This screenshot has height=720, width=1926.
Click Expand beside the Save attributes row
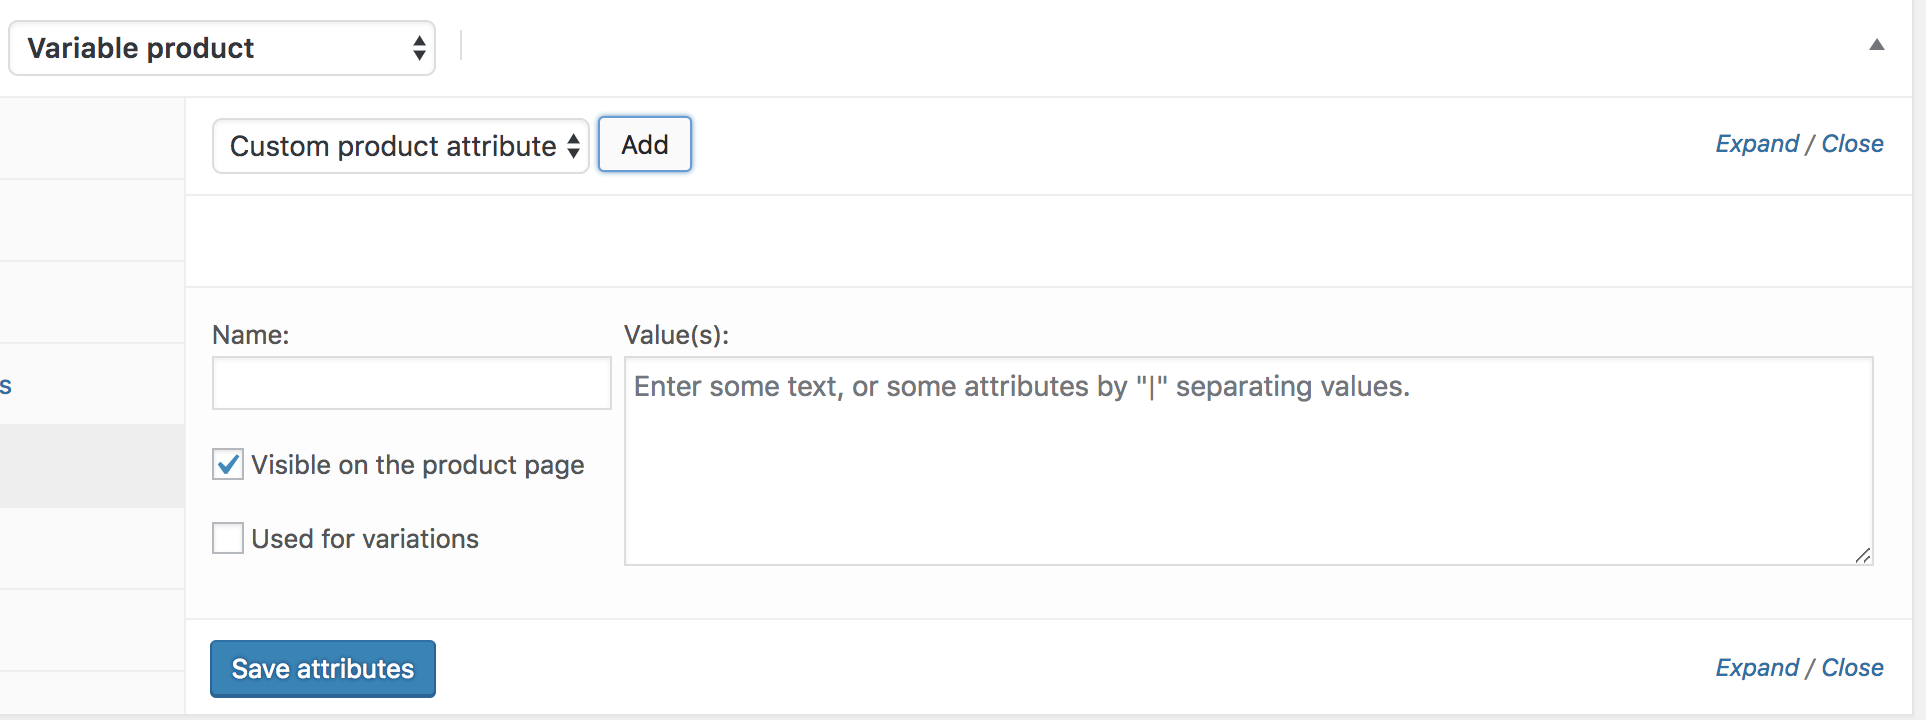click(1756, 667)
